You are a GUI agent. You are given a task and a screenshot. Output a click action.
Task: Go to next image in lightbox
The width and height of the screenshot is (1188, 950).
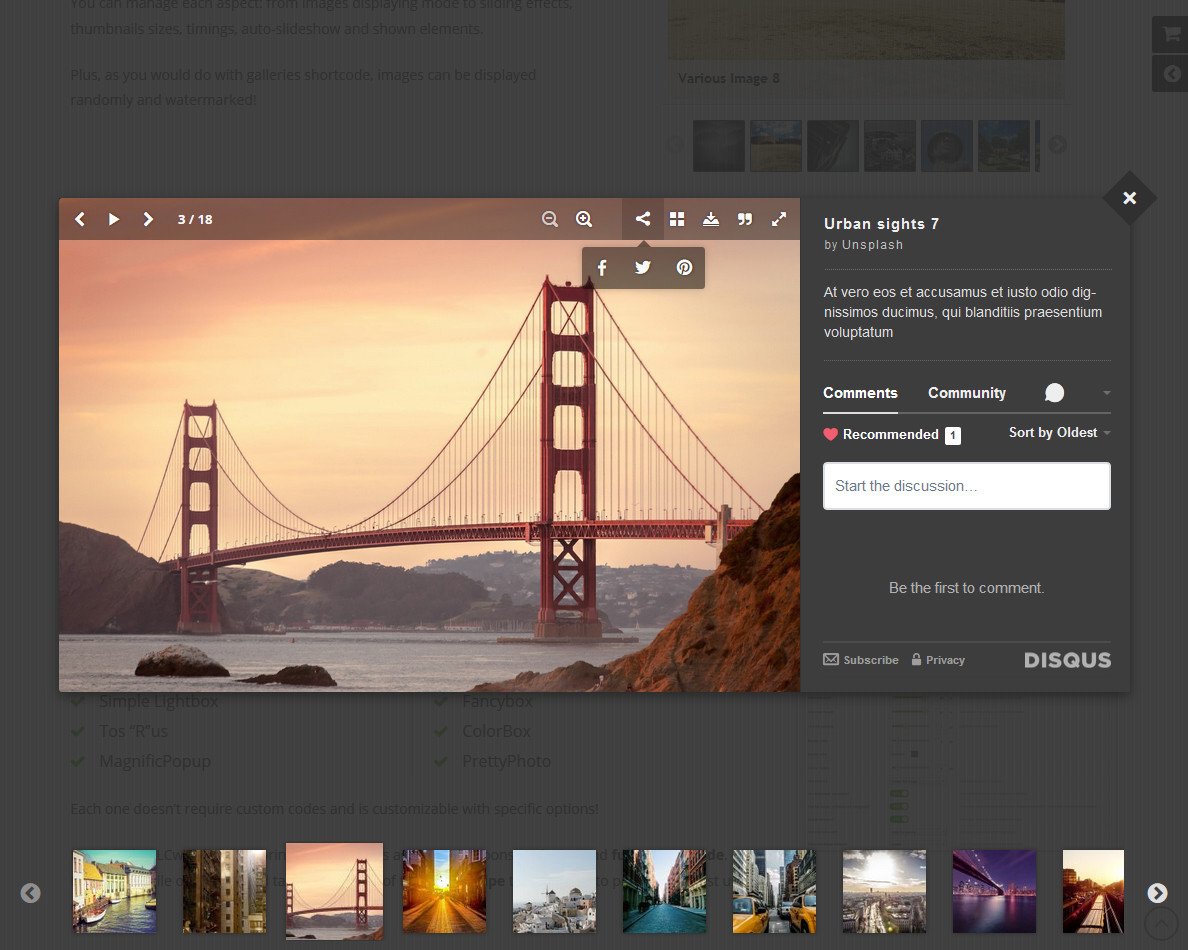148,219
